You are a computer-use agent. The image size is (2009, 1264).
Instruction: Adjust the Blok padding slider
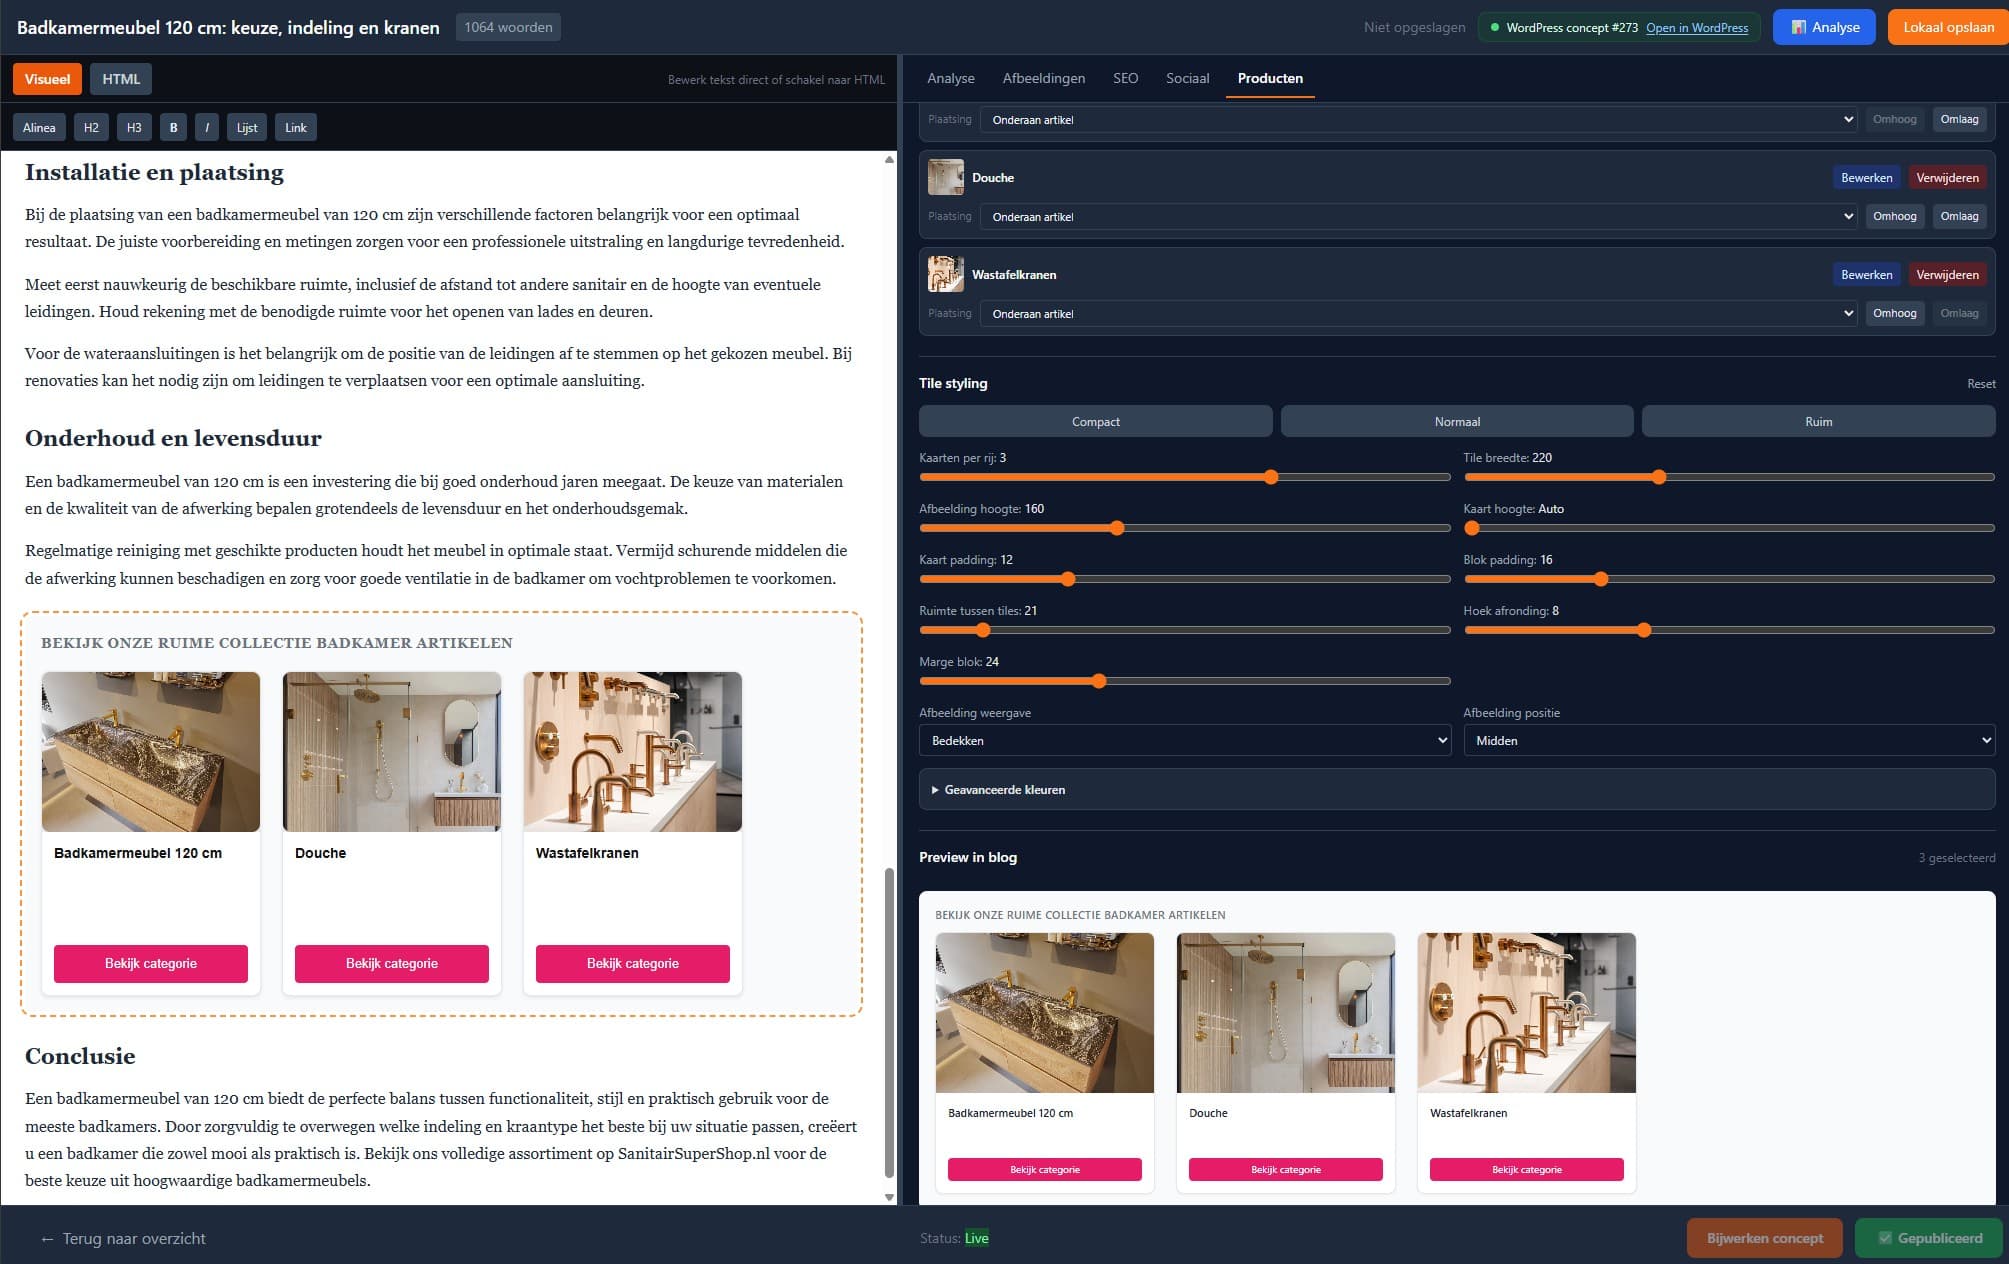(1729, 579)
